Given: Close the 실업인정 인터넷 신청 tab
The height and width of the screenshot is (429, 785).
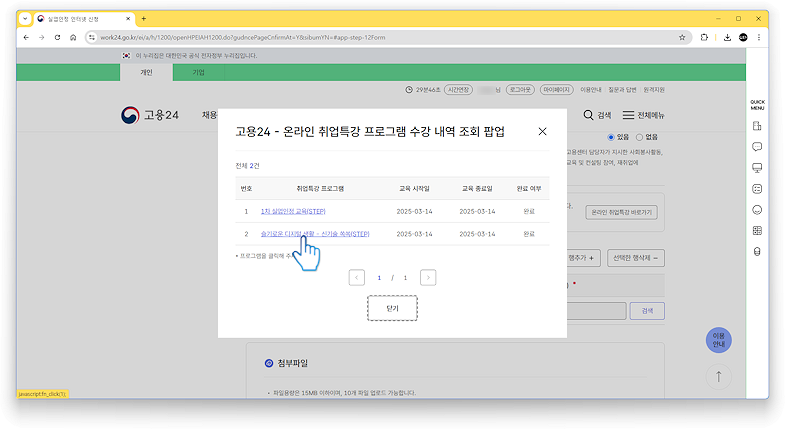Looking at the screenshot, I should pos(128,19).
